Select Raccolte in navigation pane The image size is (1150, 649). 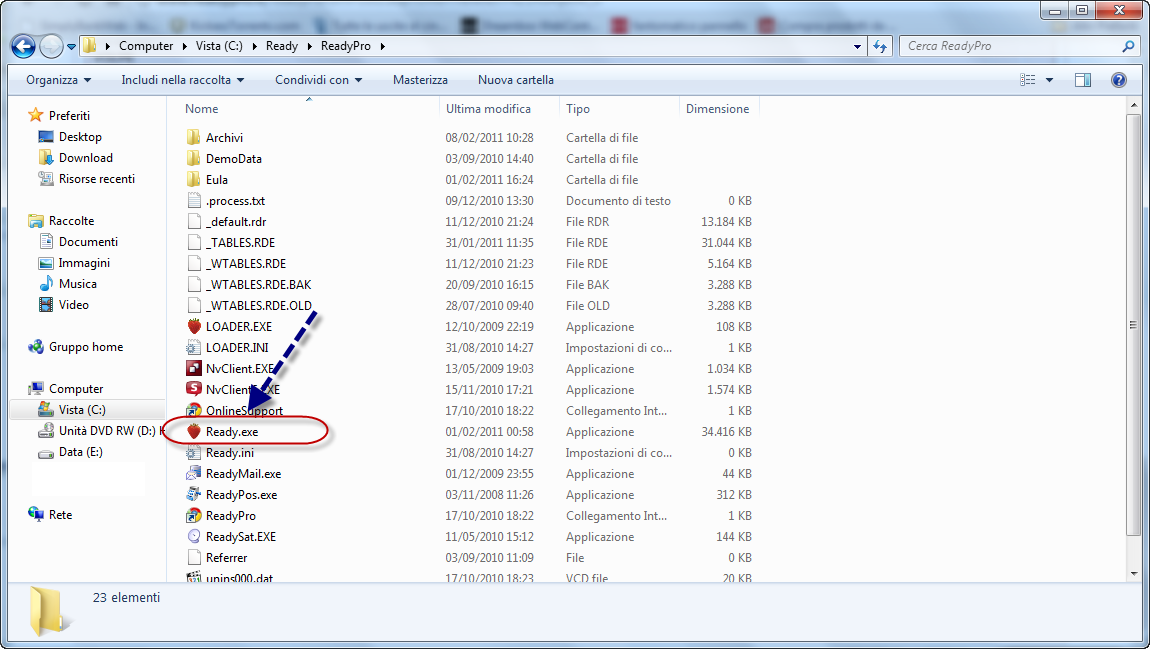coord(71,221)
